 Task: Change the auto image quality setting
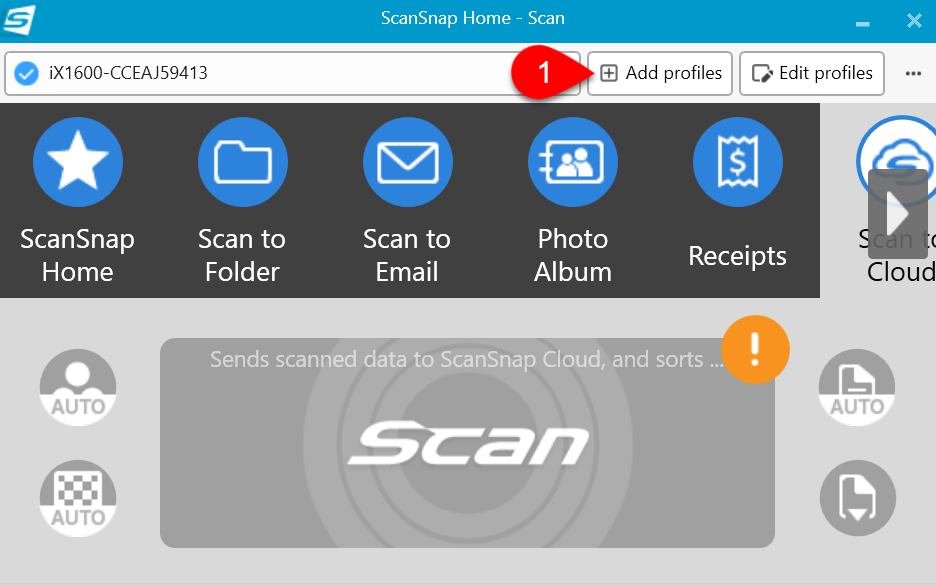(78, 498)
